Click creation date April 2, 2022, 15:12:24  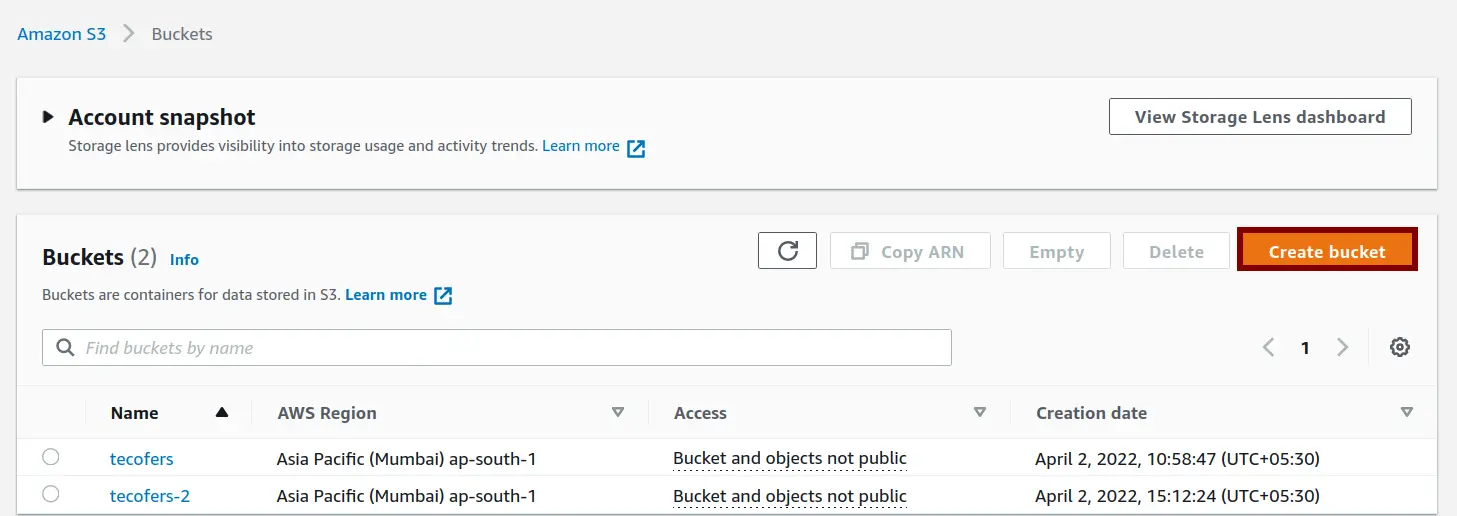click(x=1178, y=495)
